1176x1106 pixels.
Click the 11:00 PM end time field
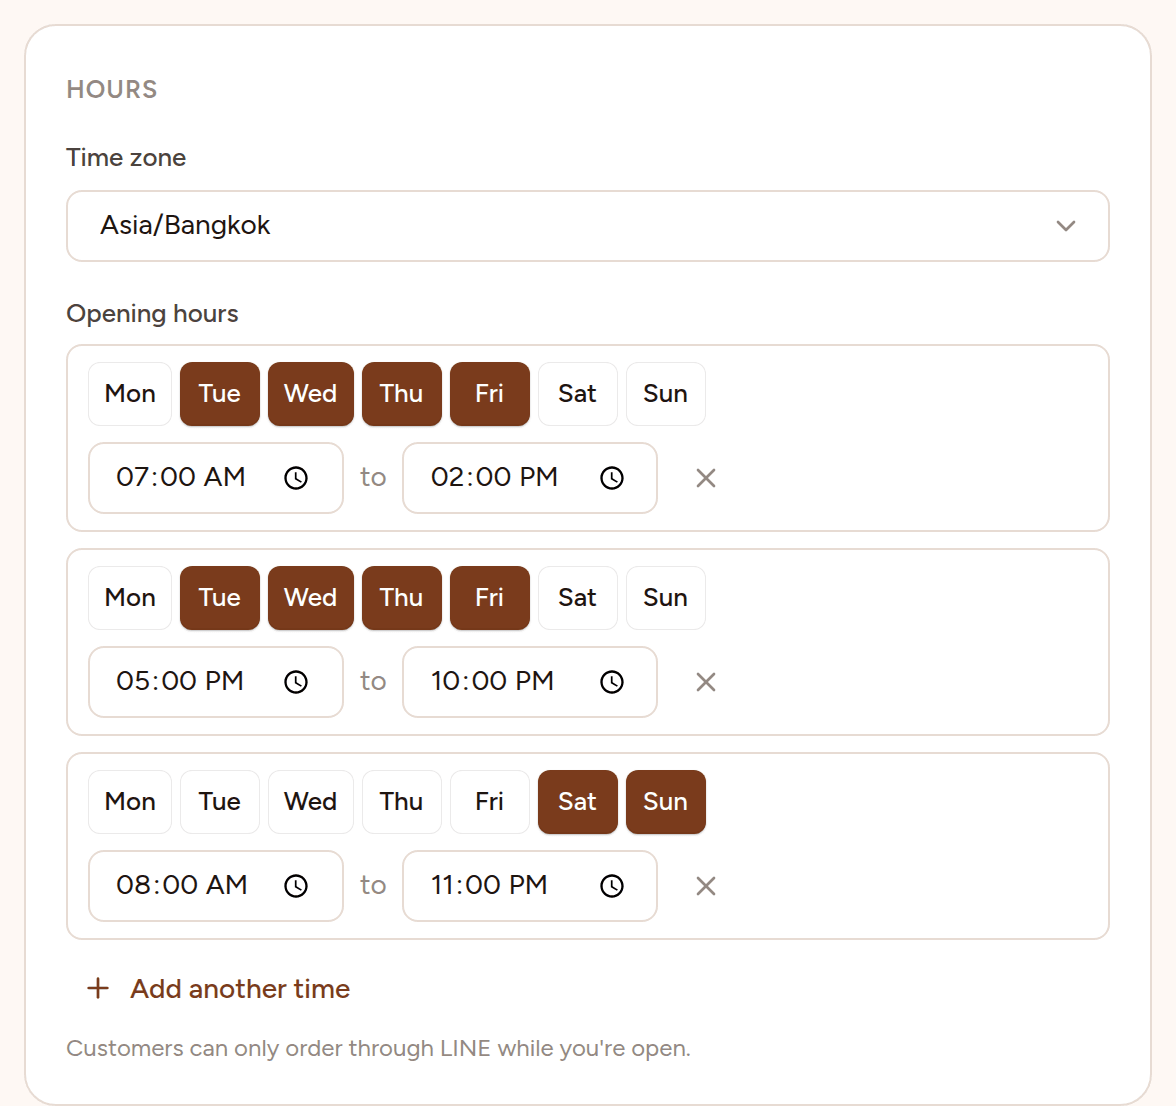tap(530, 886)
